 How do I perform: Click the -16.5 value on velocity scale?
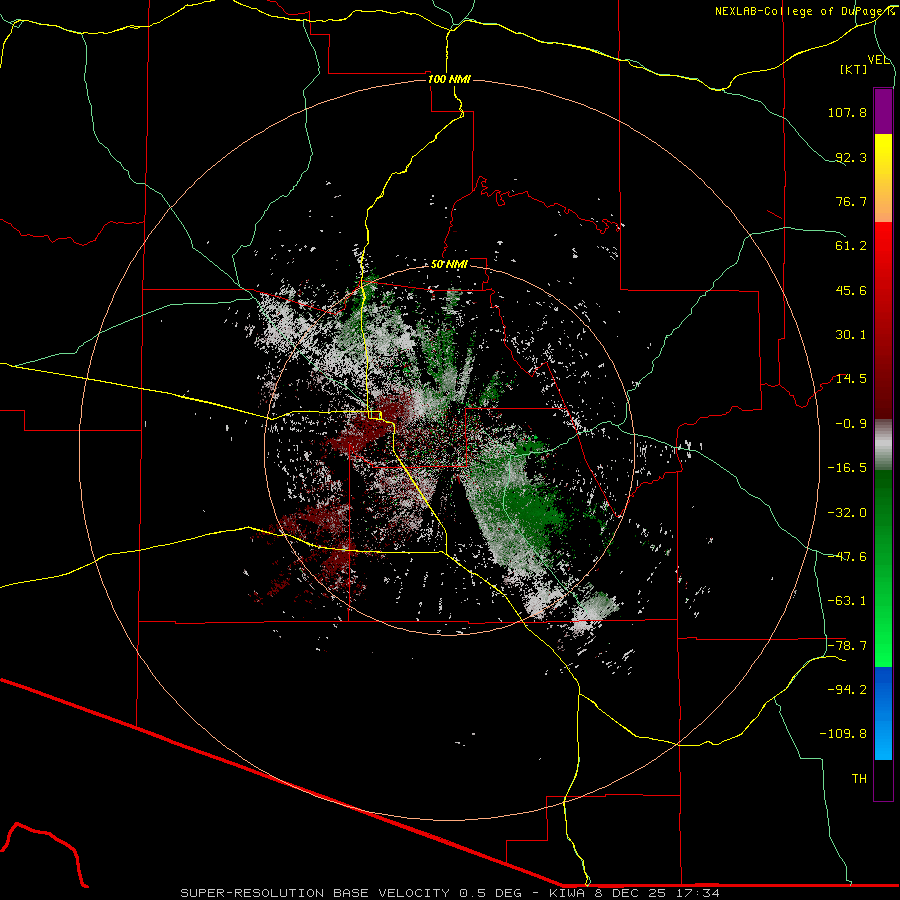847,468
